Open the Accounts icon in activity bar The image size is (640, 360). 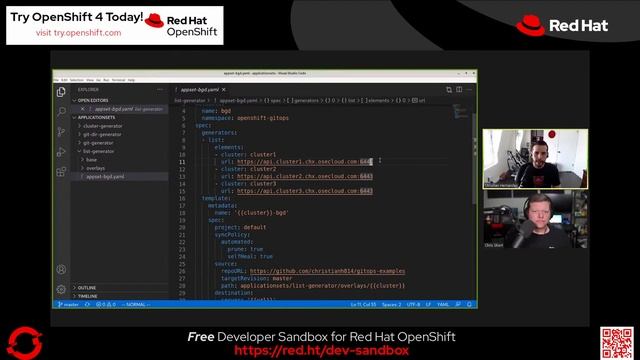coord(61,269)
